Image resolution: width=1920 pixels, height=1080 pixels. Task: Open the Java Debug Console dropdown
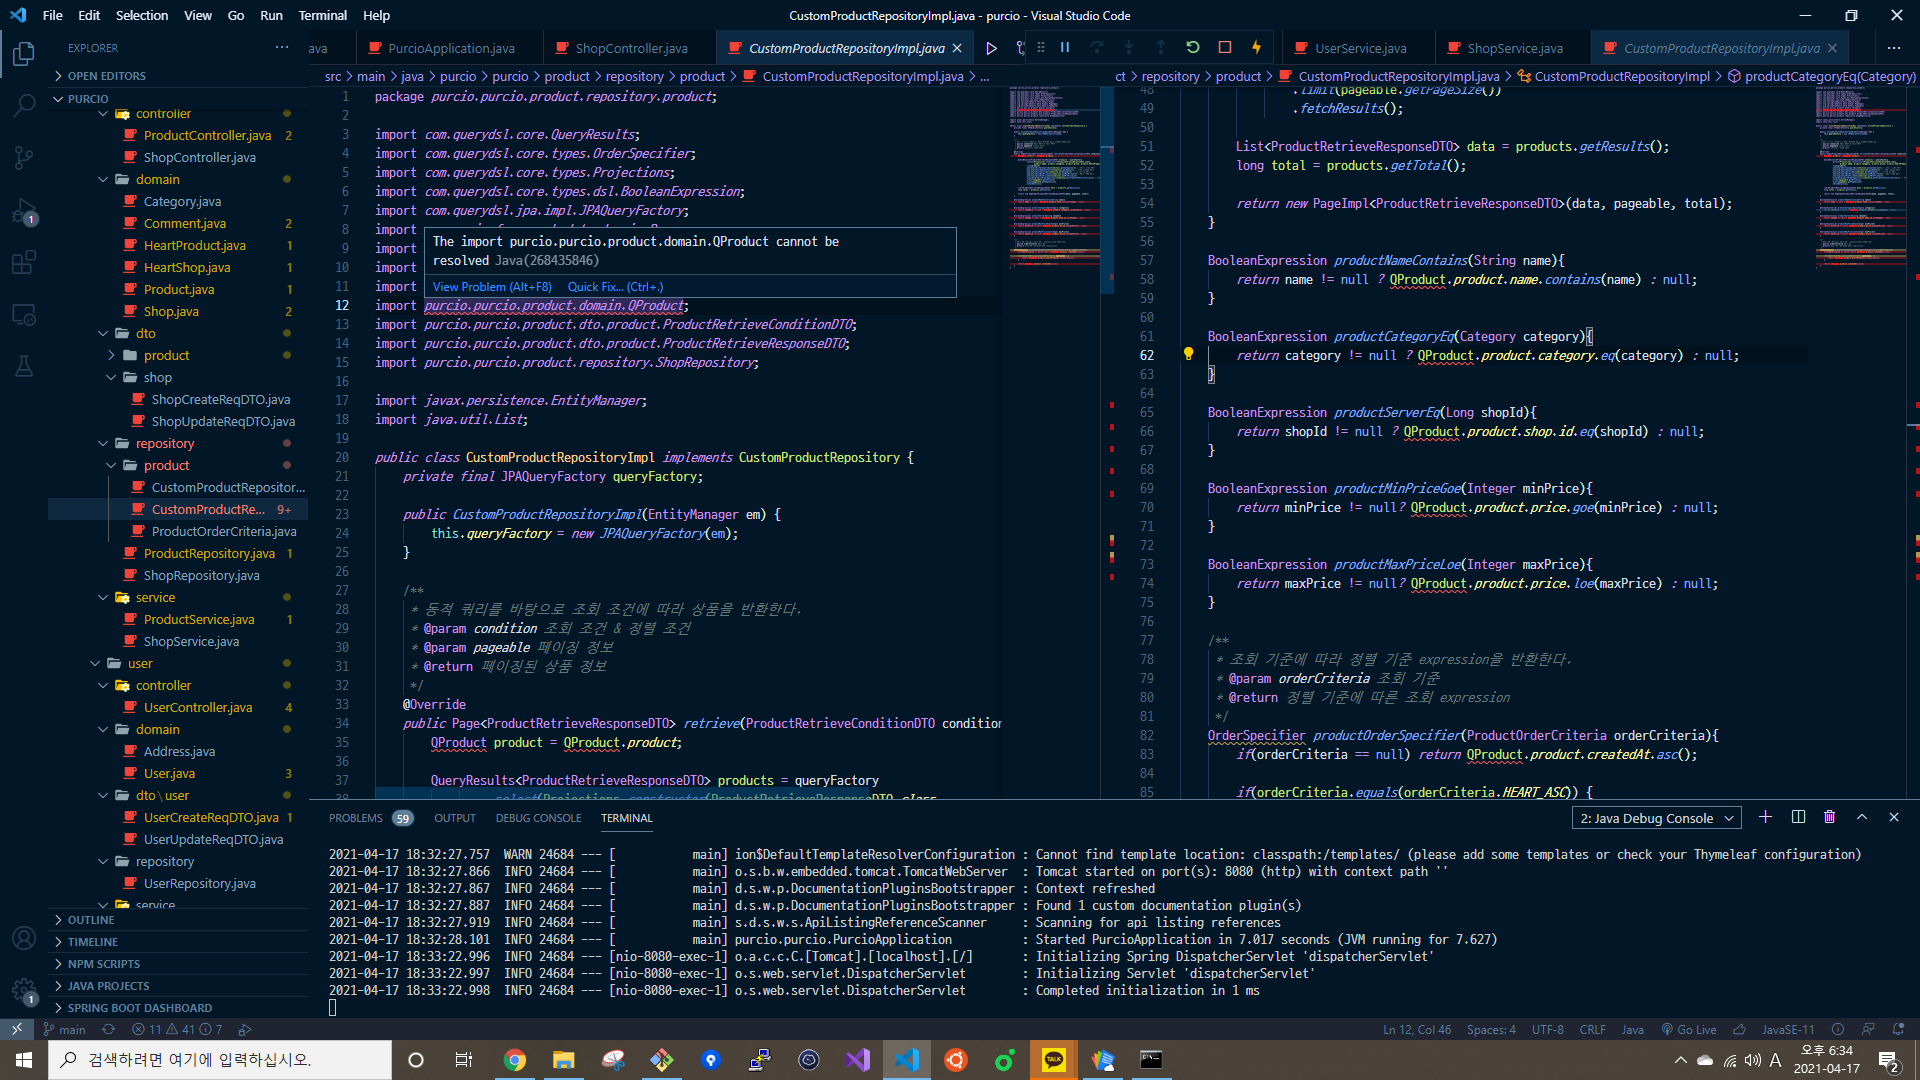[1655, 817]
